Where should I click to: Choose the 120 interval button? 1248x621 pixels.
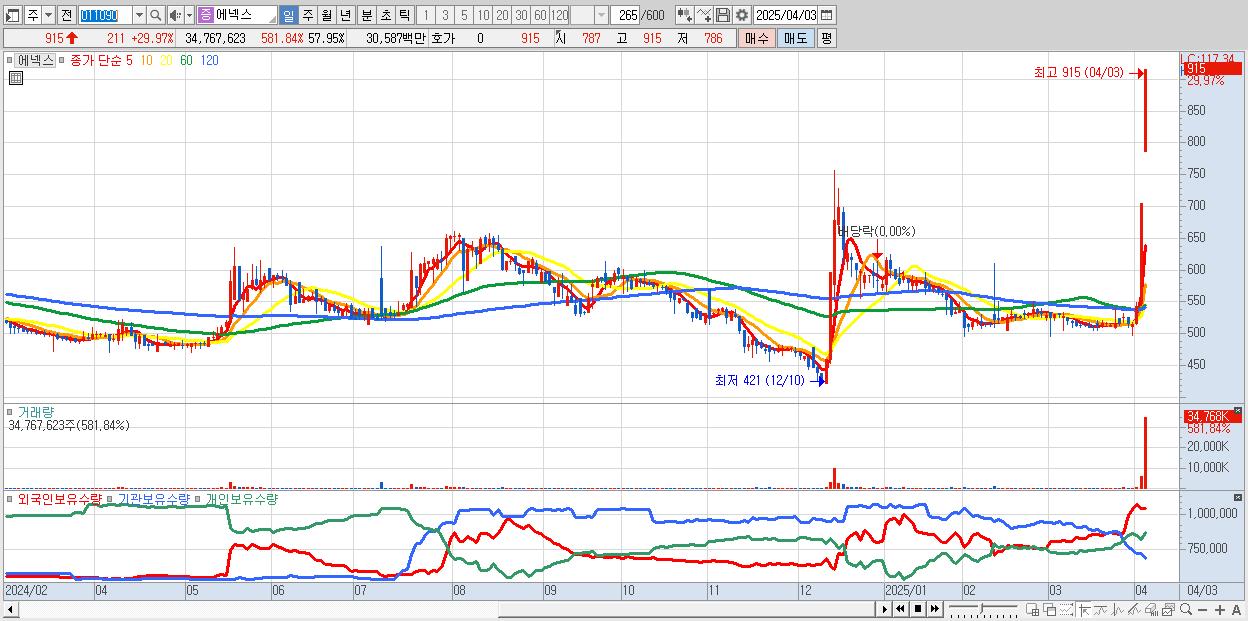point(559,15)
